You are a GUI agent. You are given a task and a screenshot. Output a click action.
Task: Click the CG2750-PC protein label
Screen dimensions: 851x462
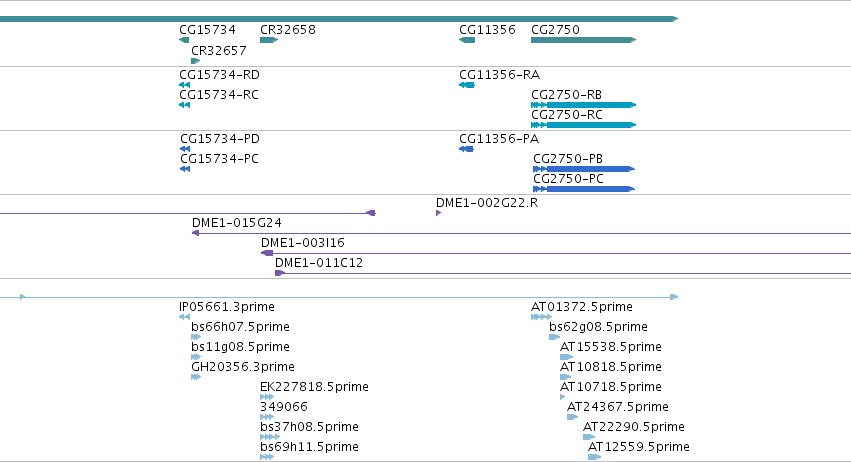568,179
